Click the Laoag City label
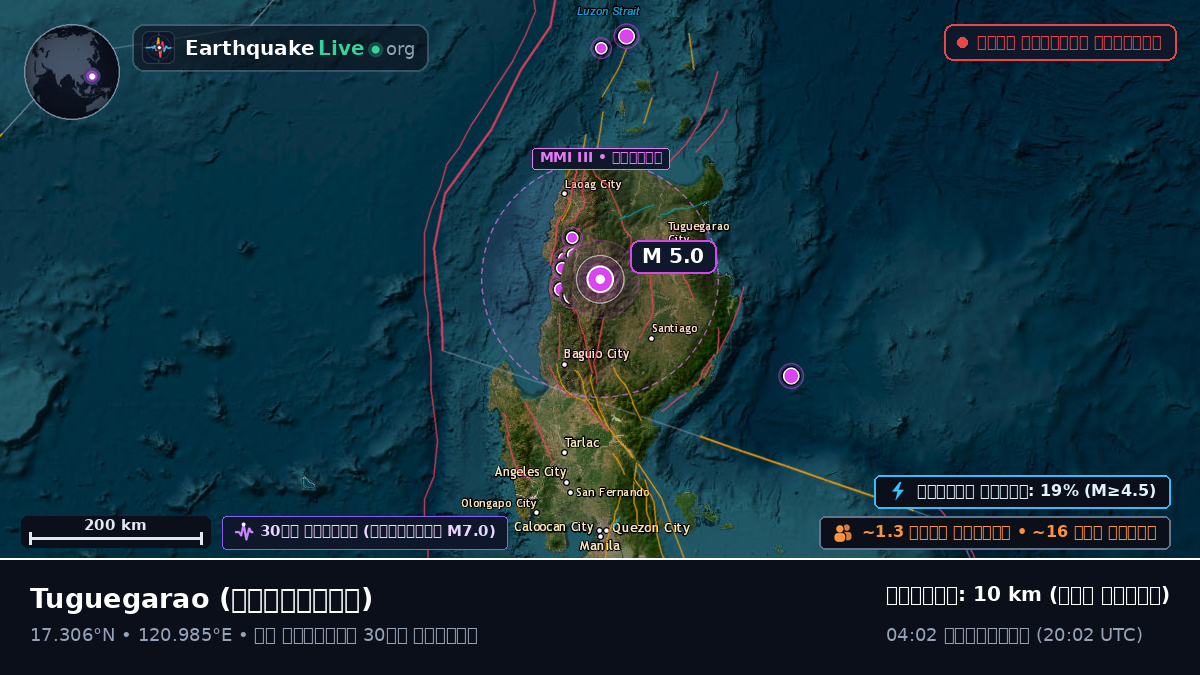Image resolution: width=1200 pixels, height=675 pixels. click(593, 184)
